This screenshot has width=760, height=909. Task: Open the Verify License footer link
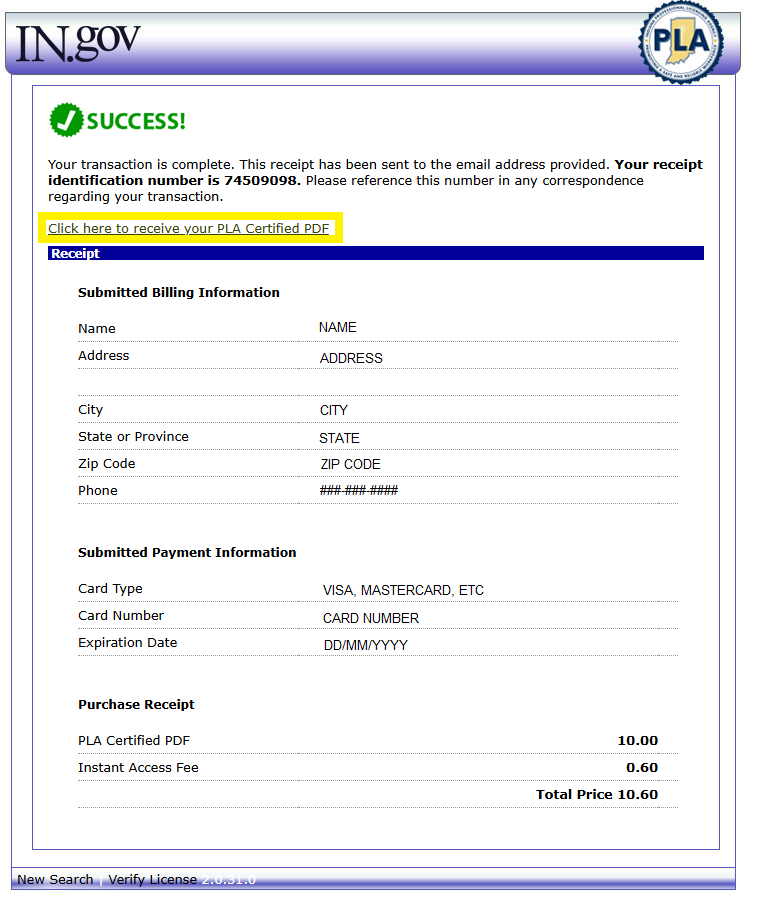[152, 880]
